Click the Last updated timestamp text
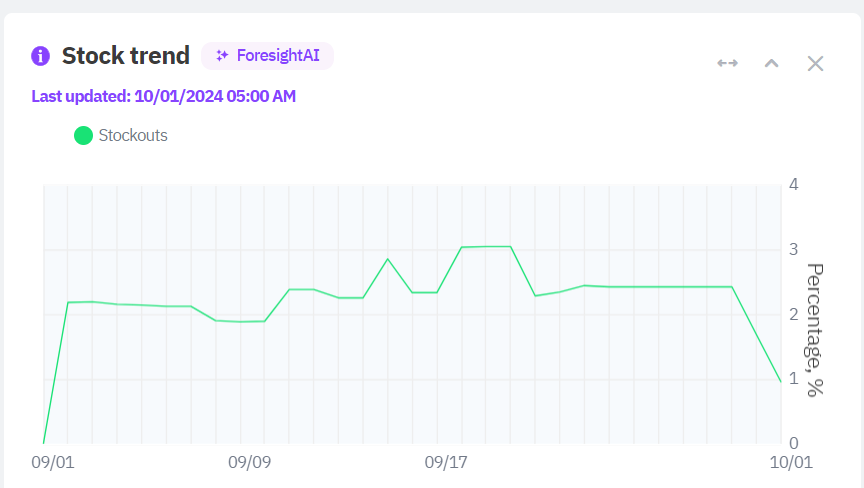The image size is (864, 488). (x=163, y=96)
